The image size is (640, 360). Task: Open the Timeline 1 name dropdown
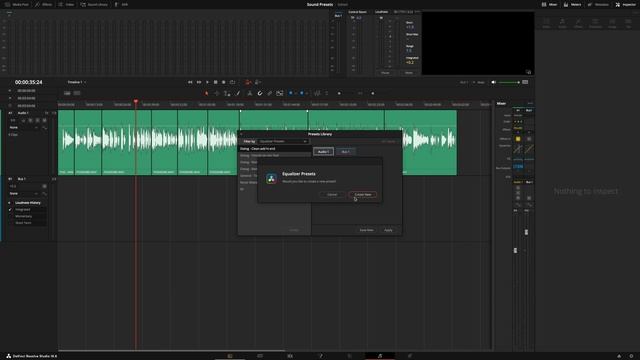(77, 82)
